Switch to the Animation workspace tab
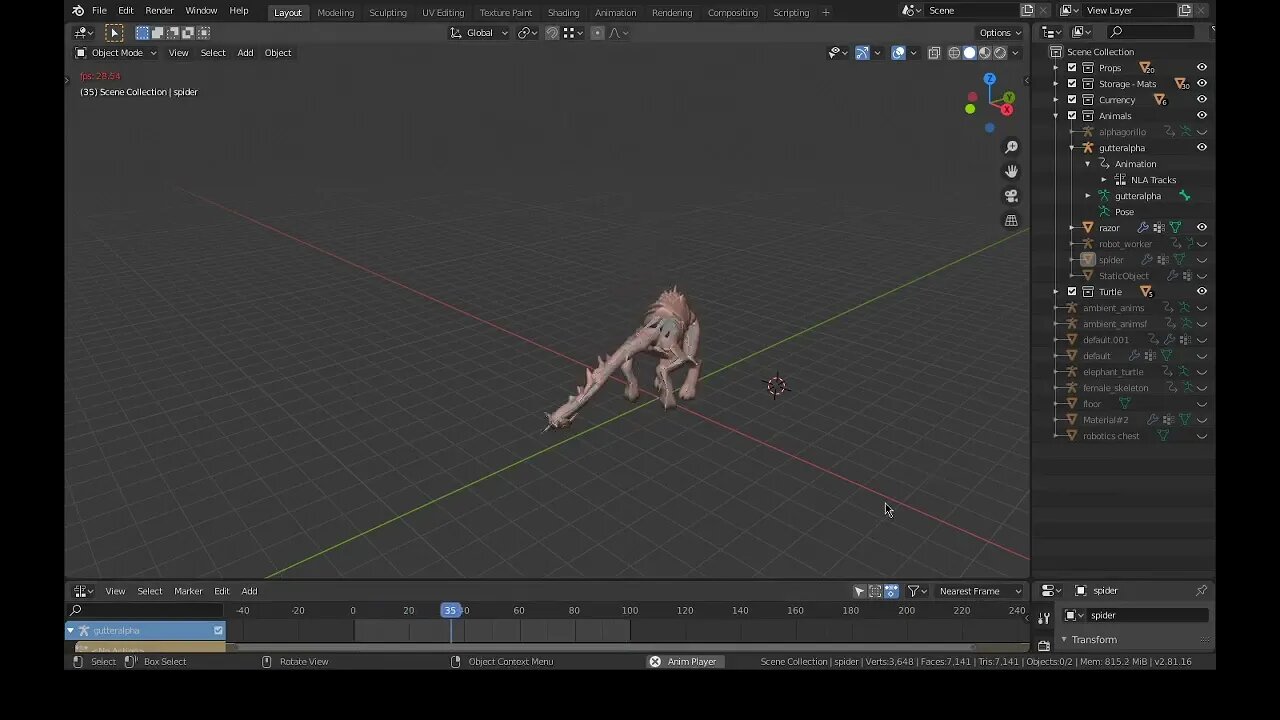 pos(615,13)
